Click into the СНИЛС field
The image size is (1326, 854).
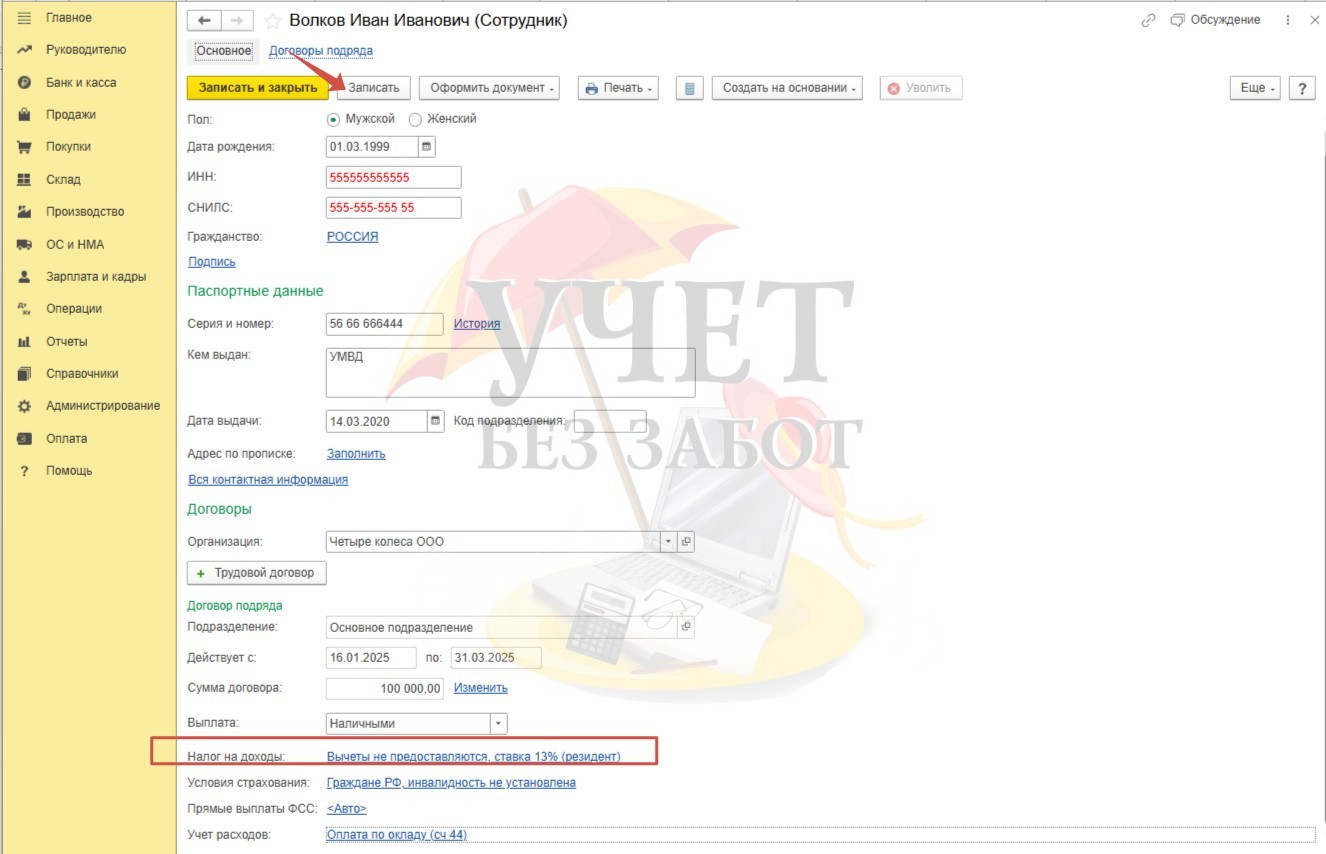pyautogui.click(x=394, y=208)
